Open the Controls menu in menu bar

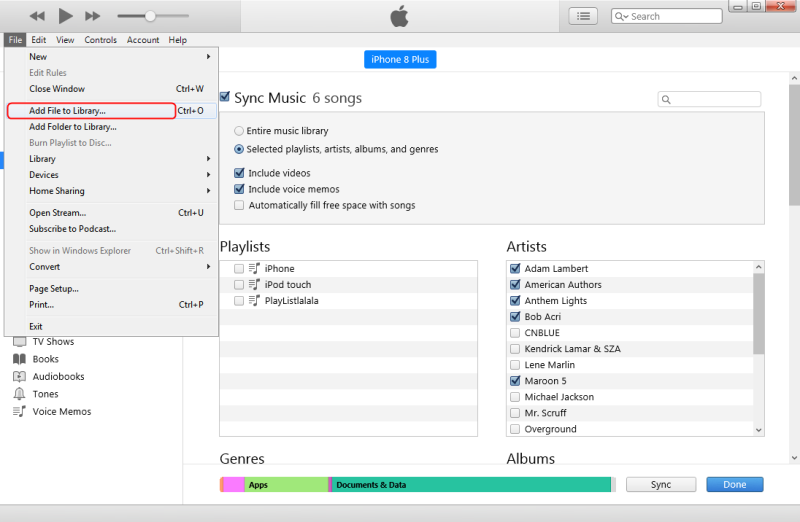click(100, 40)
